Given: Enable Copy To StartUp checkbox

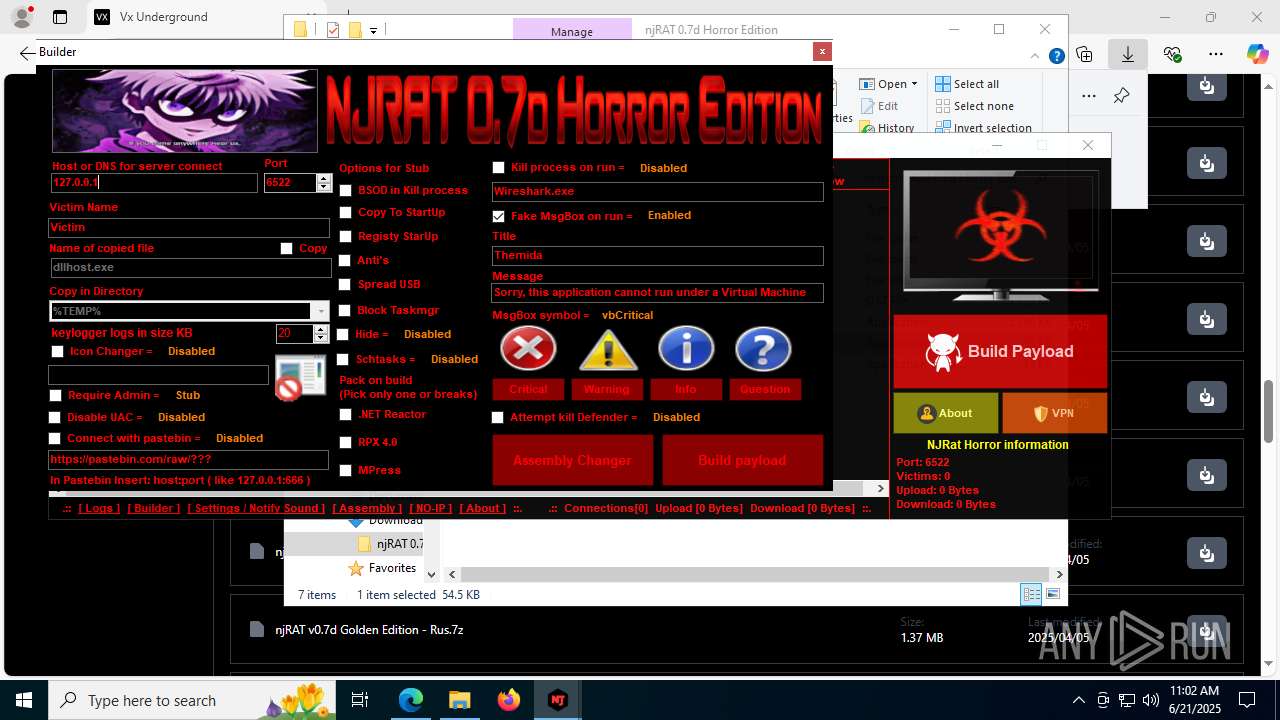Looking at the screenshot, I should coord(345,212).
